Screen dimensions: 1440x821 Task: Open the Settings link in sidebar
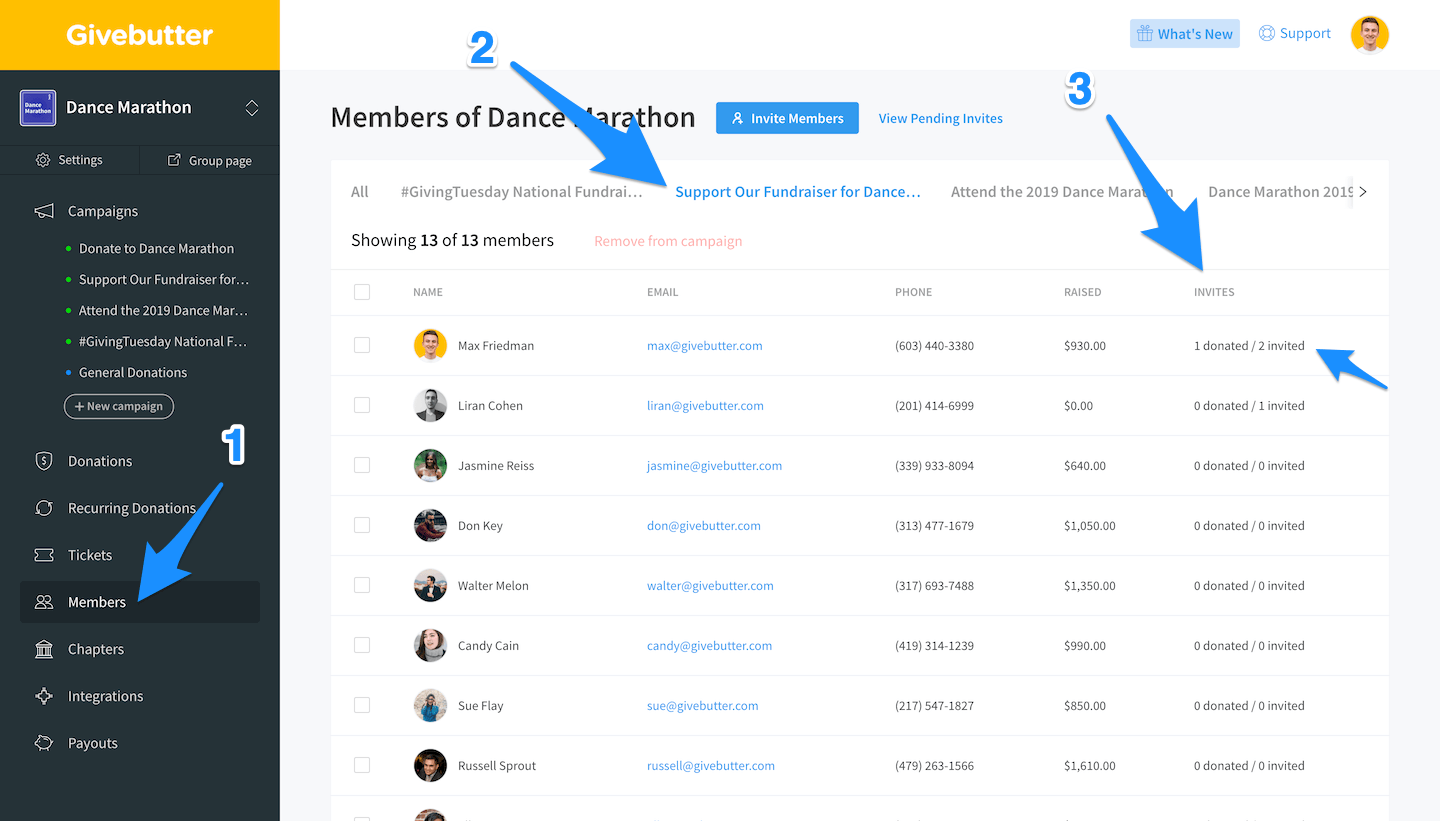(70, 160)
